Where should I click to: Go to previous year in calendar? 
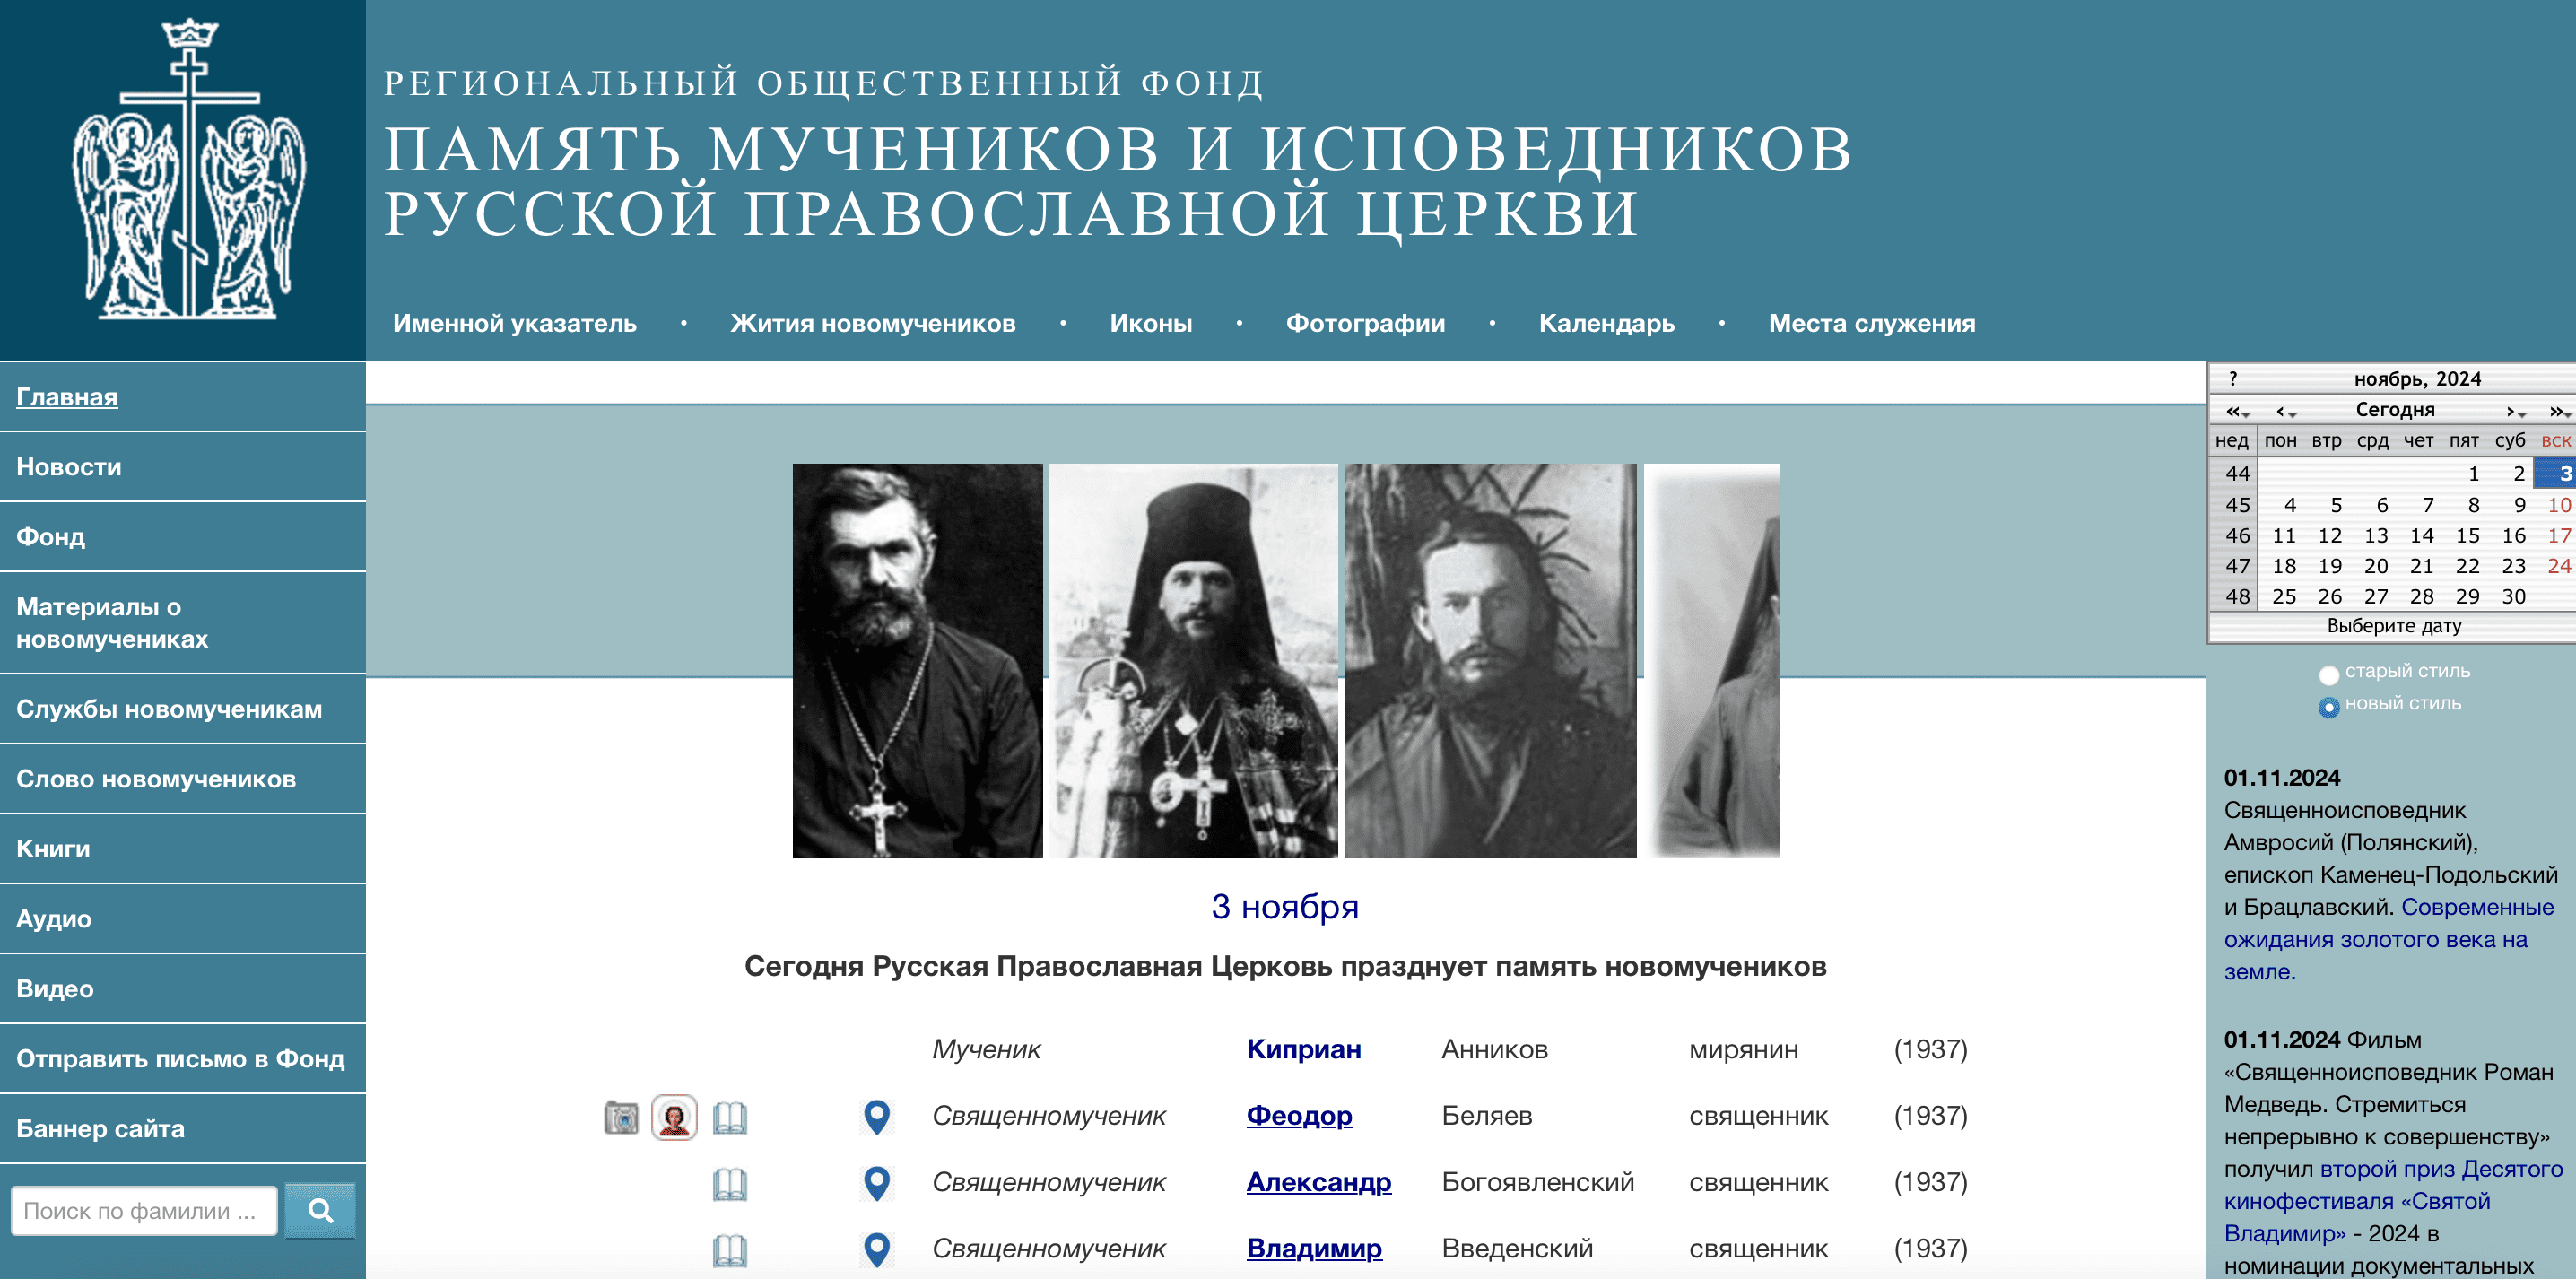coord(2236,410)
